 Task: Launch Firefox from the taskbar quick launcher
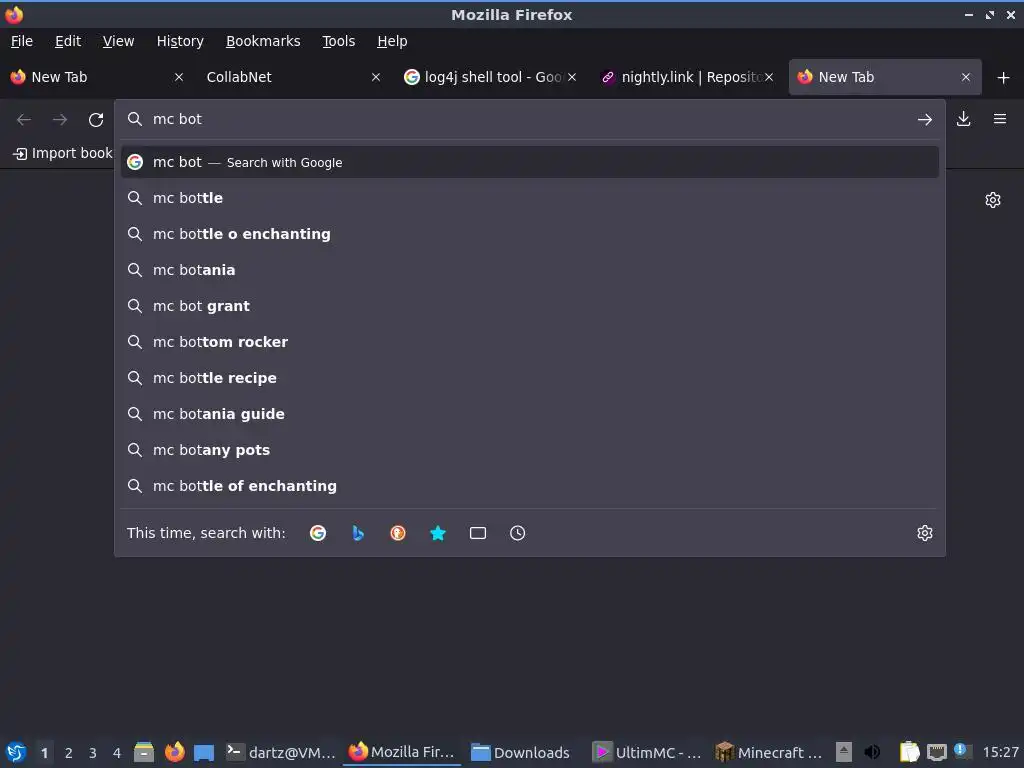tap(174, 752)
